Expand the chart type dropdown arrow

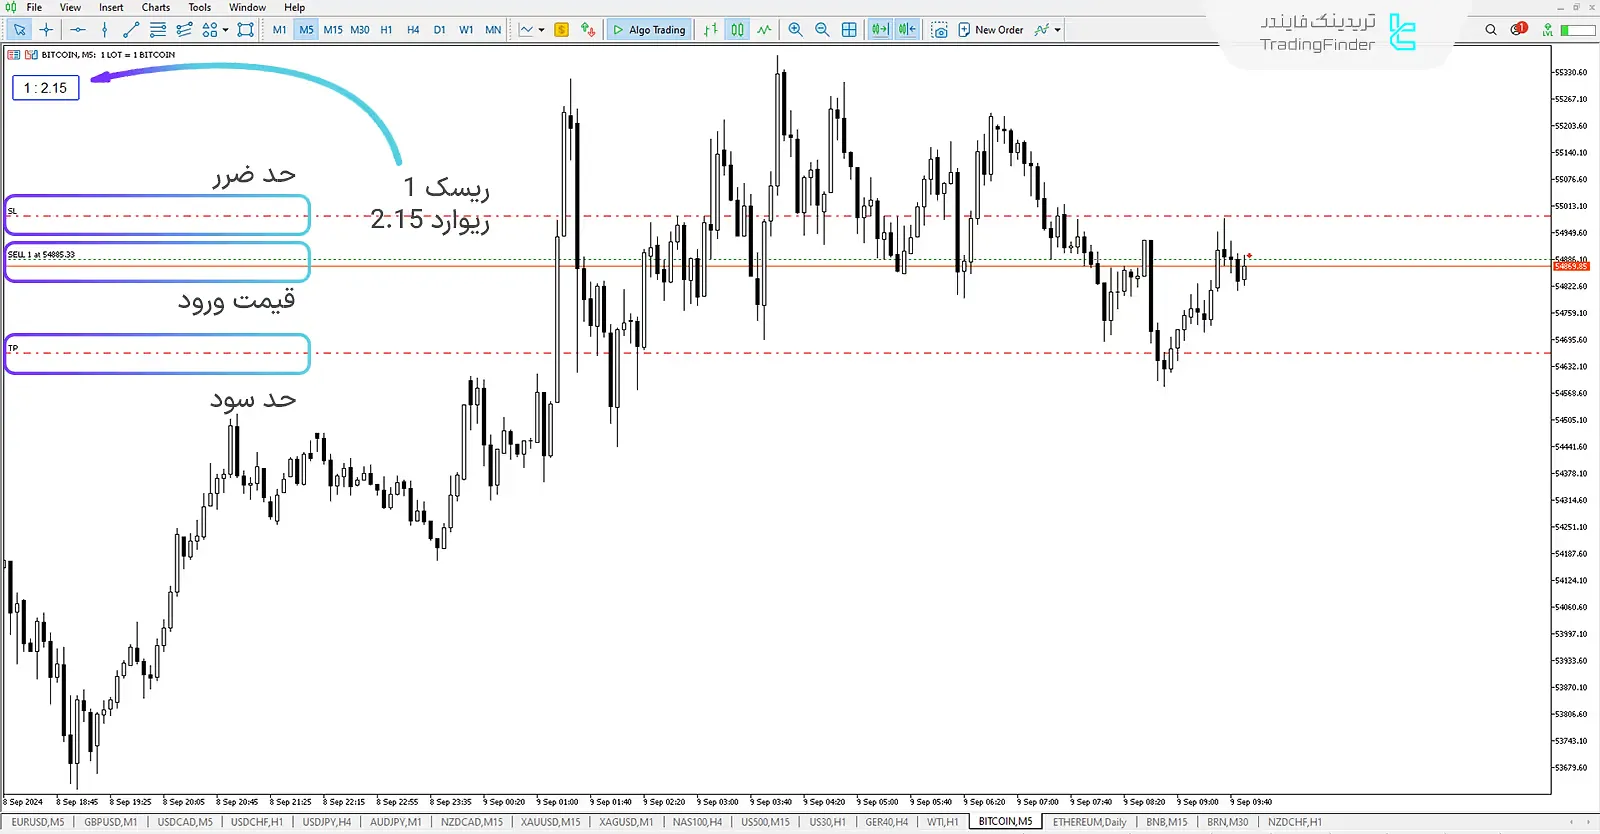pos(542,30)
